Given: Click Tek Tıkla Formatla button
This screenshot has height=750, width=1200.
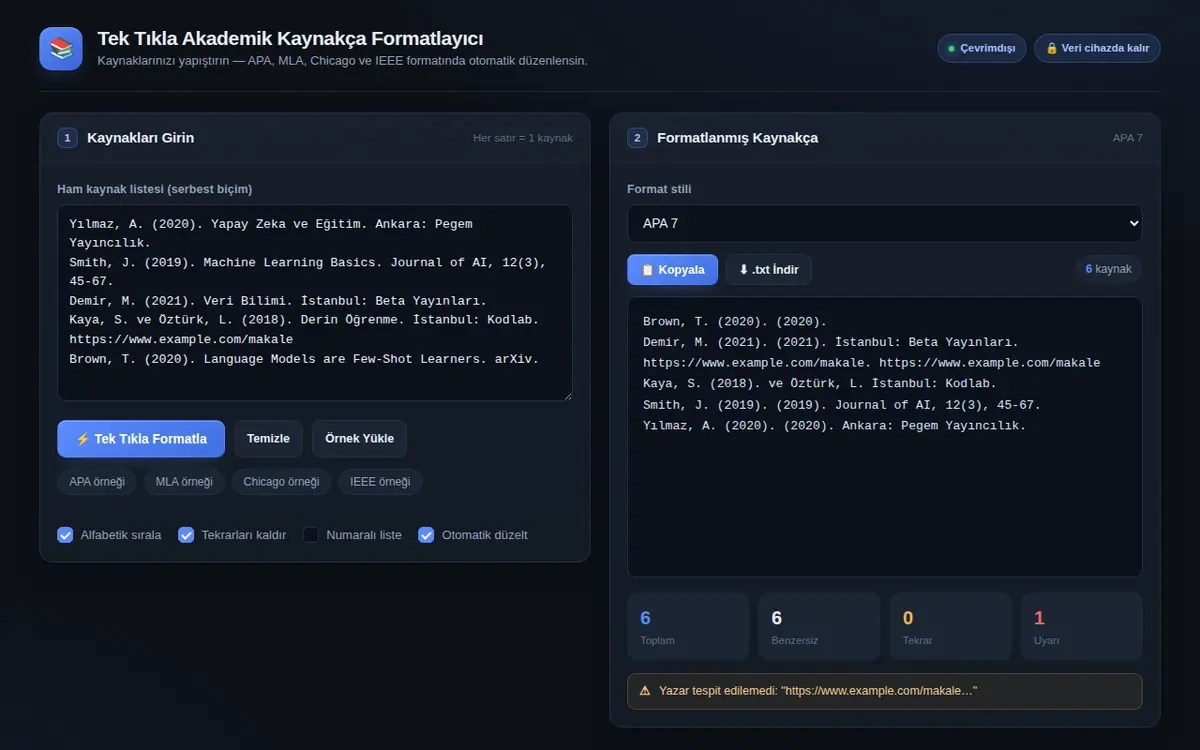Looking at the screenshot, I should pos(141,439).
